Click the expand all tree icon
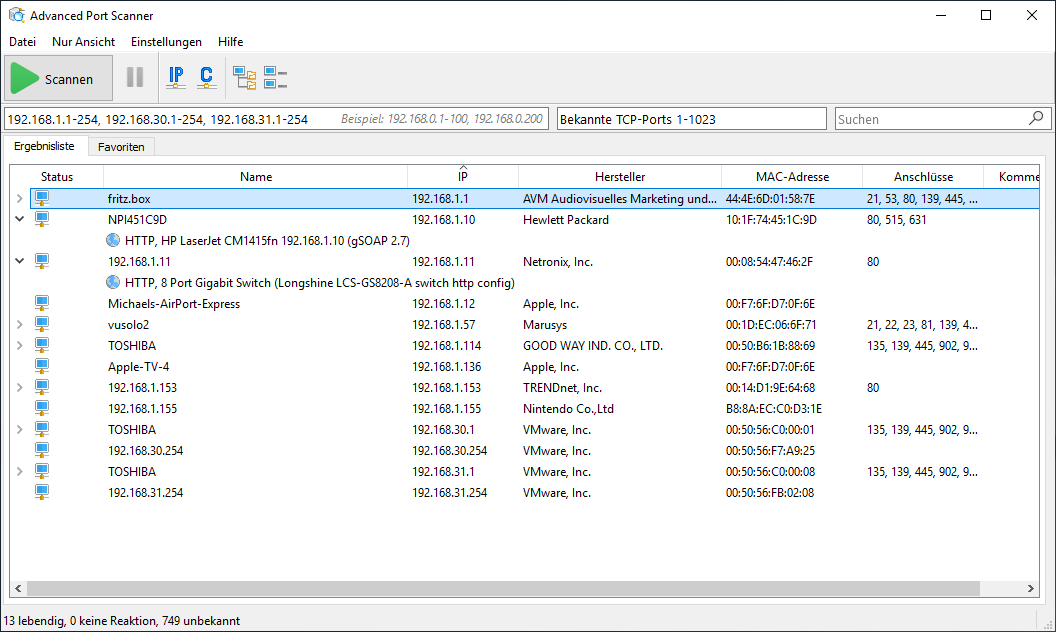Screen dimensions: 1056x632 coord(244,77)
